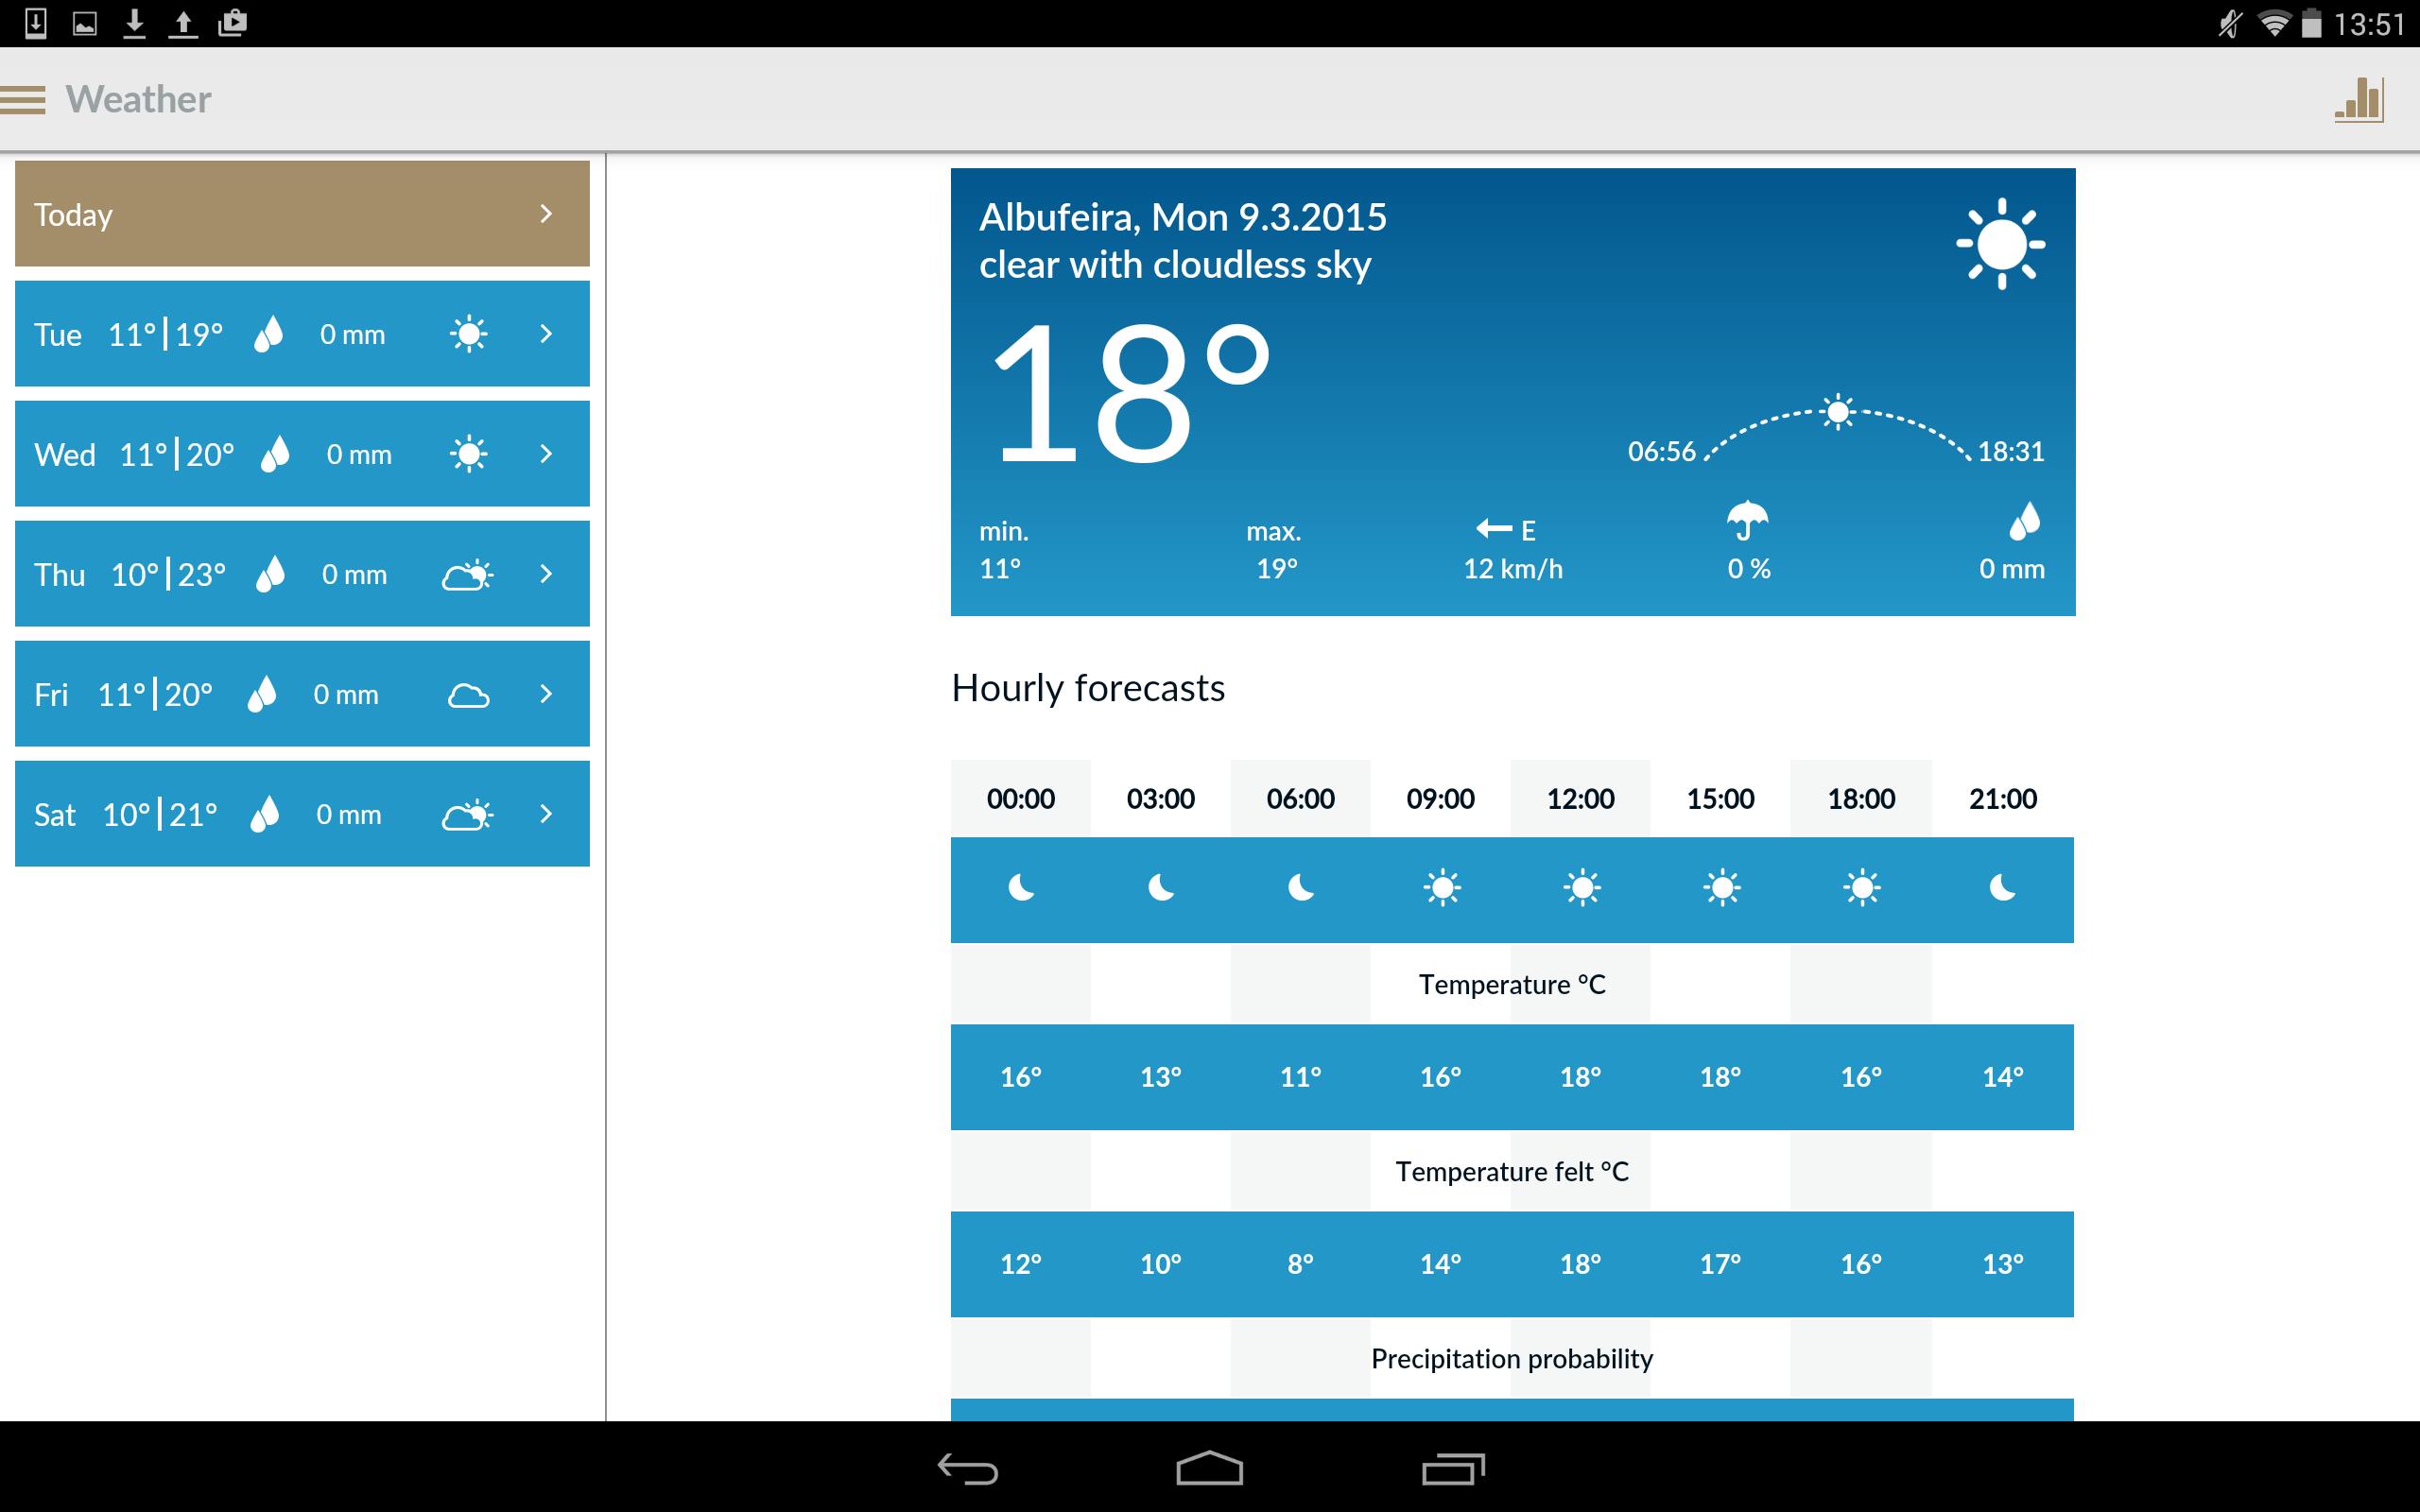Click the cloud icon in Fri row
2420x1512 pixels.
click(x=468, y=695)
